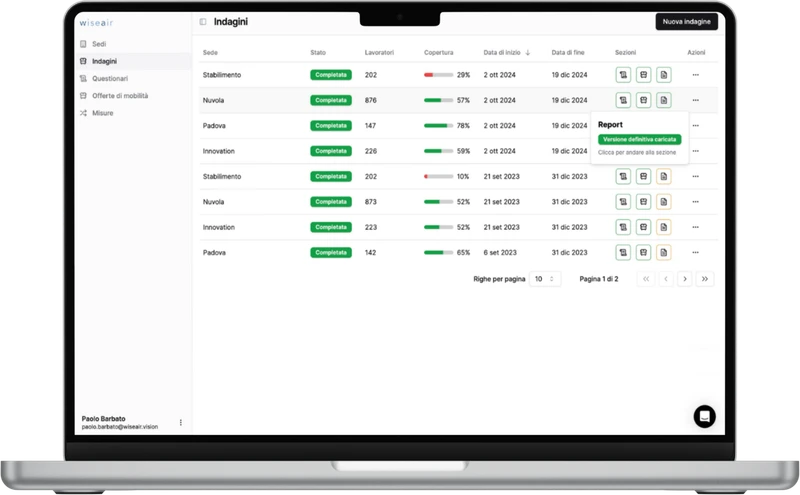
Task: Open mobility offers section for Innovation 223 workers row
Action: click(x=643, y=227)
